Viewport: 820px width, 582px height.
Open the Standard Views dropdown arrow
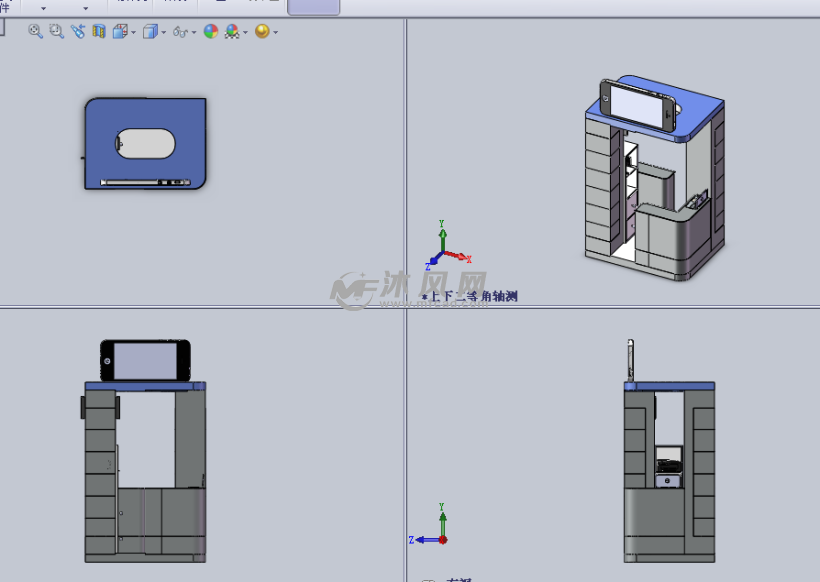(x=131, y=31)
